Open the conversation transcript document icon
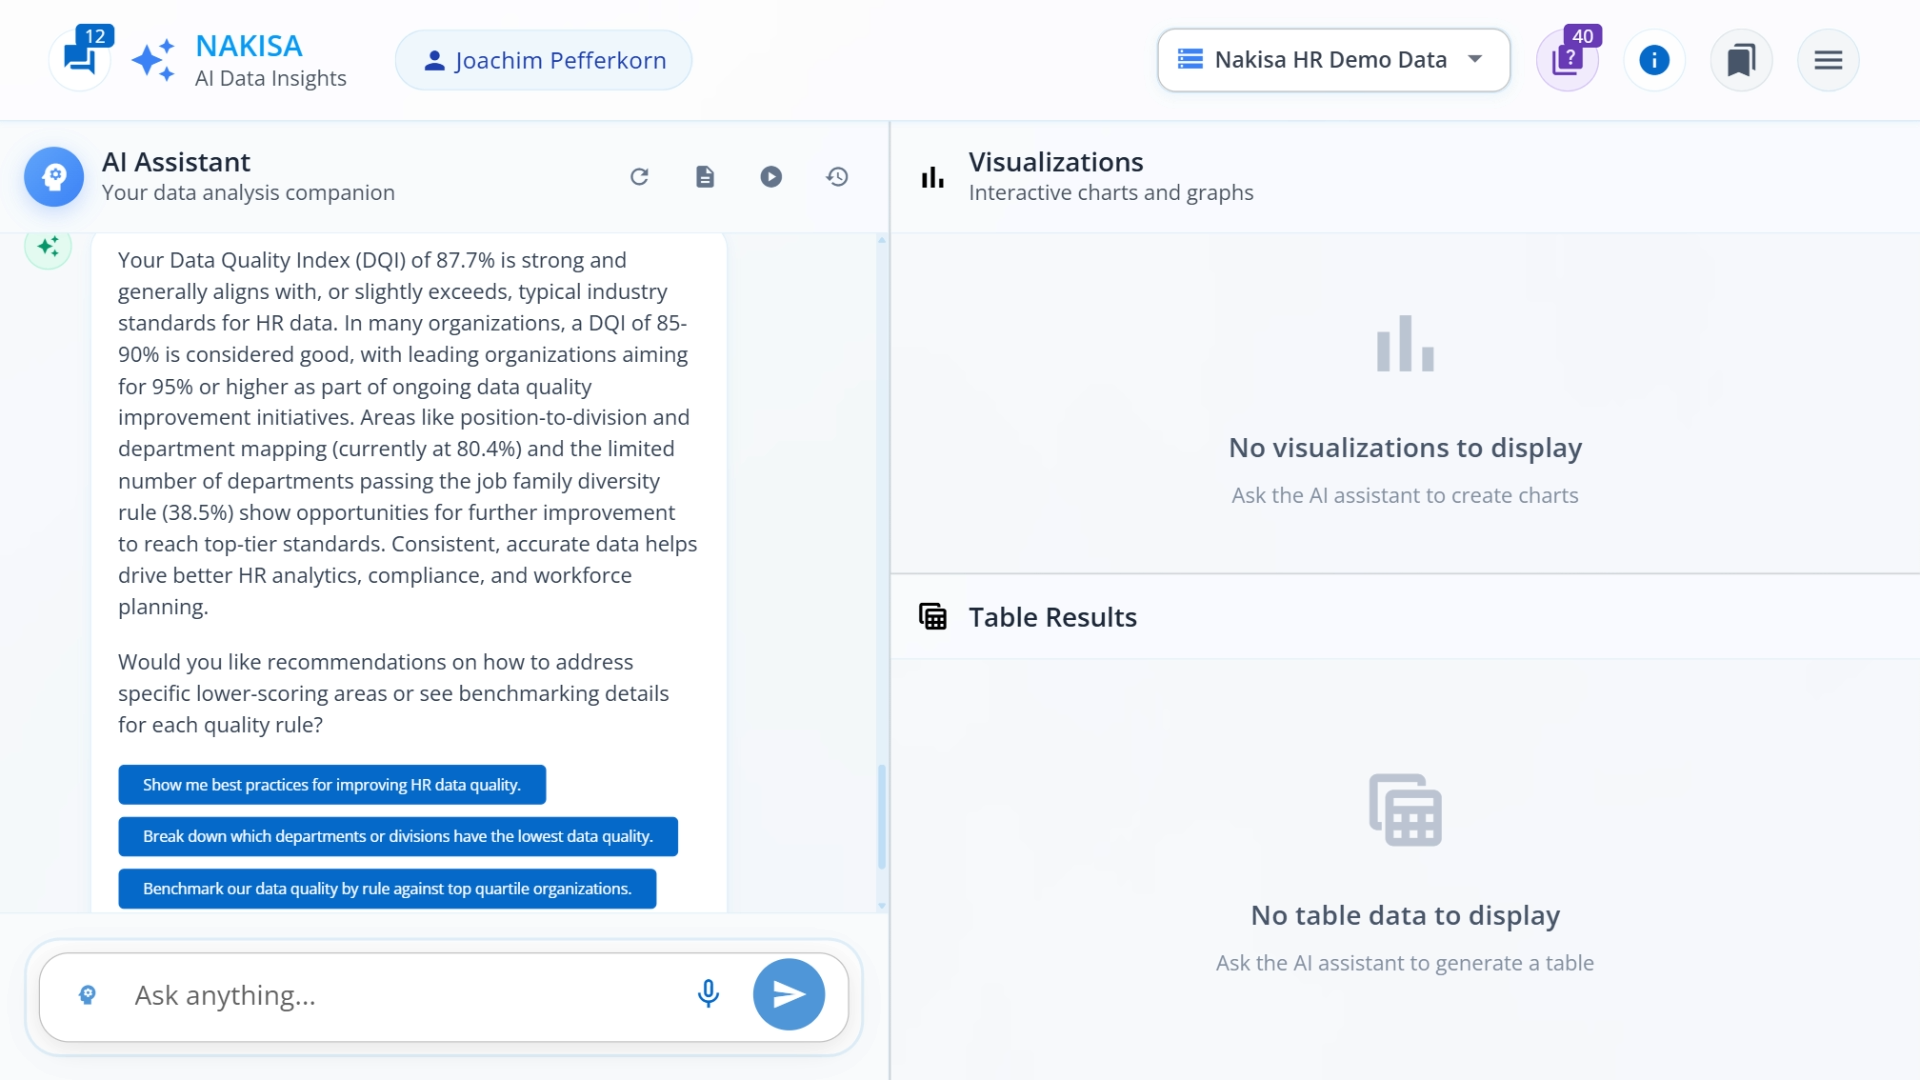Screen dimensions: 1920x1080 tap(705, 176)
